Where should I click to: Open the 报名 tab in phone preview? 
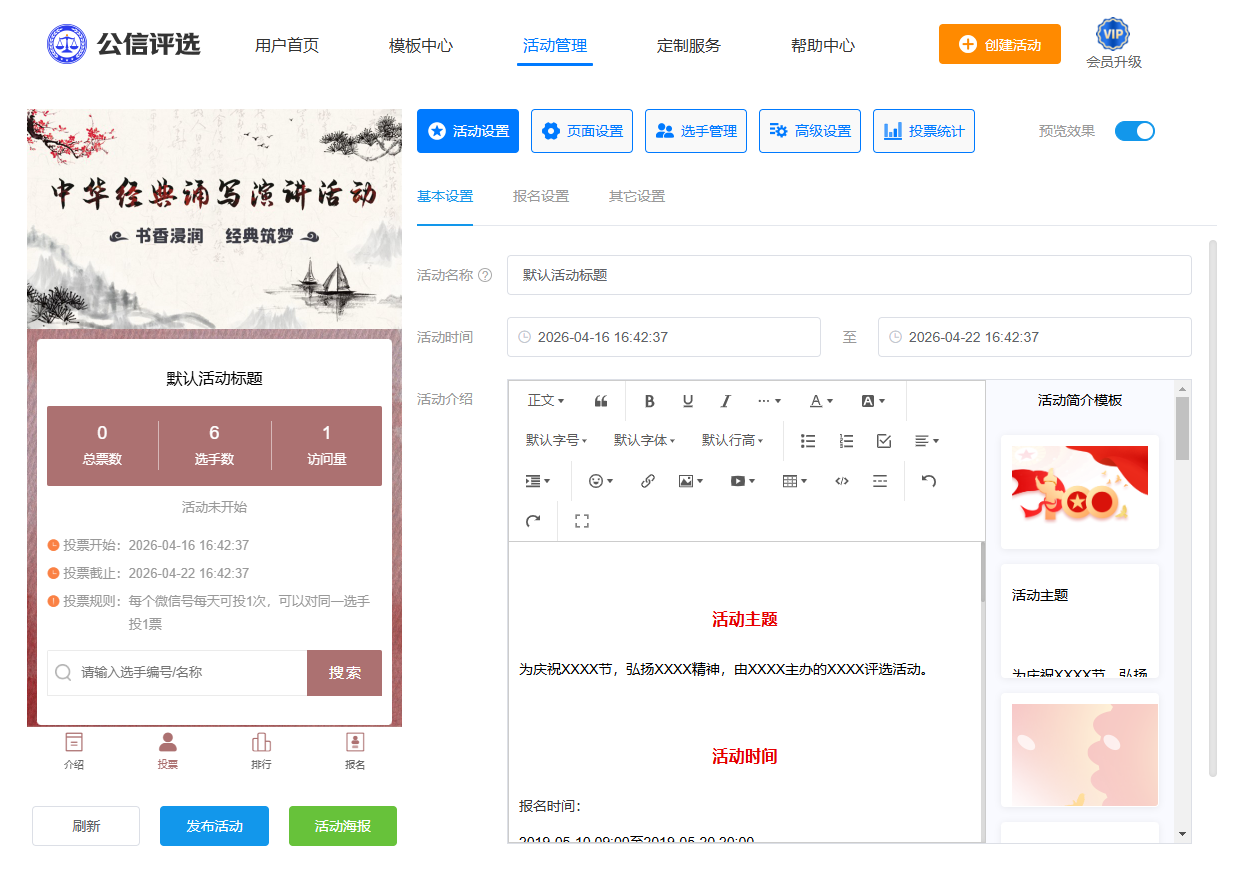pyautogui.click(x=355, y=751)
